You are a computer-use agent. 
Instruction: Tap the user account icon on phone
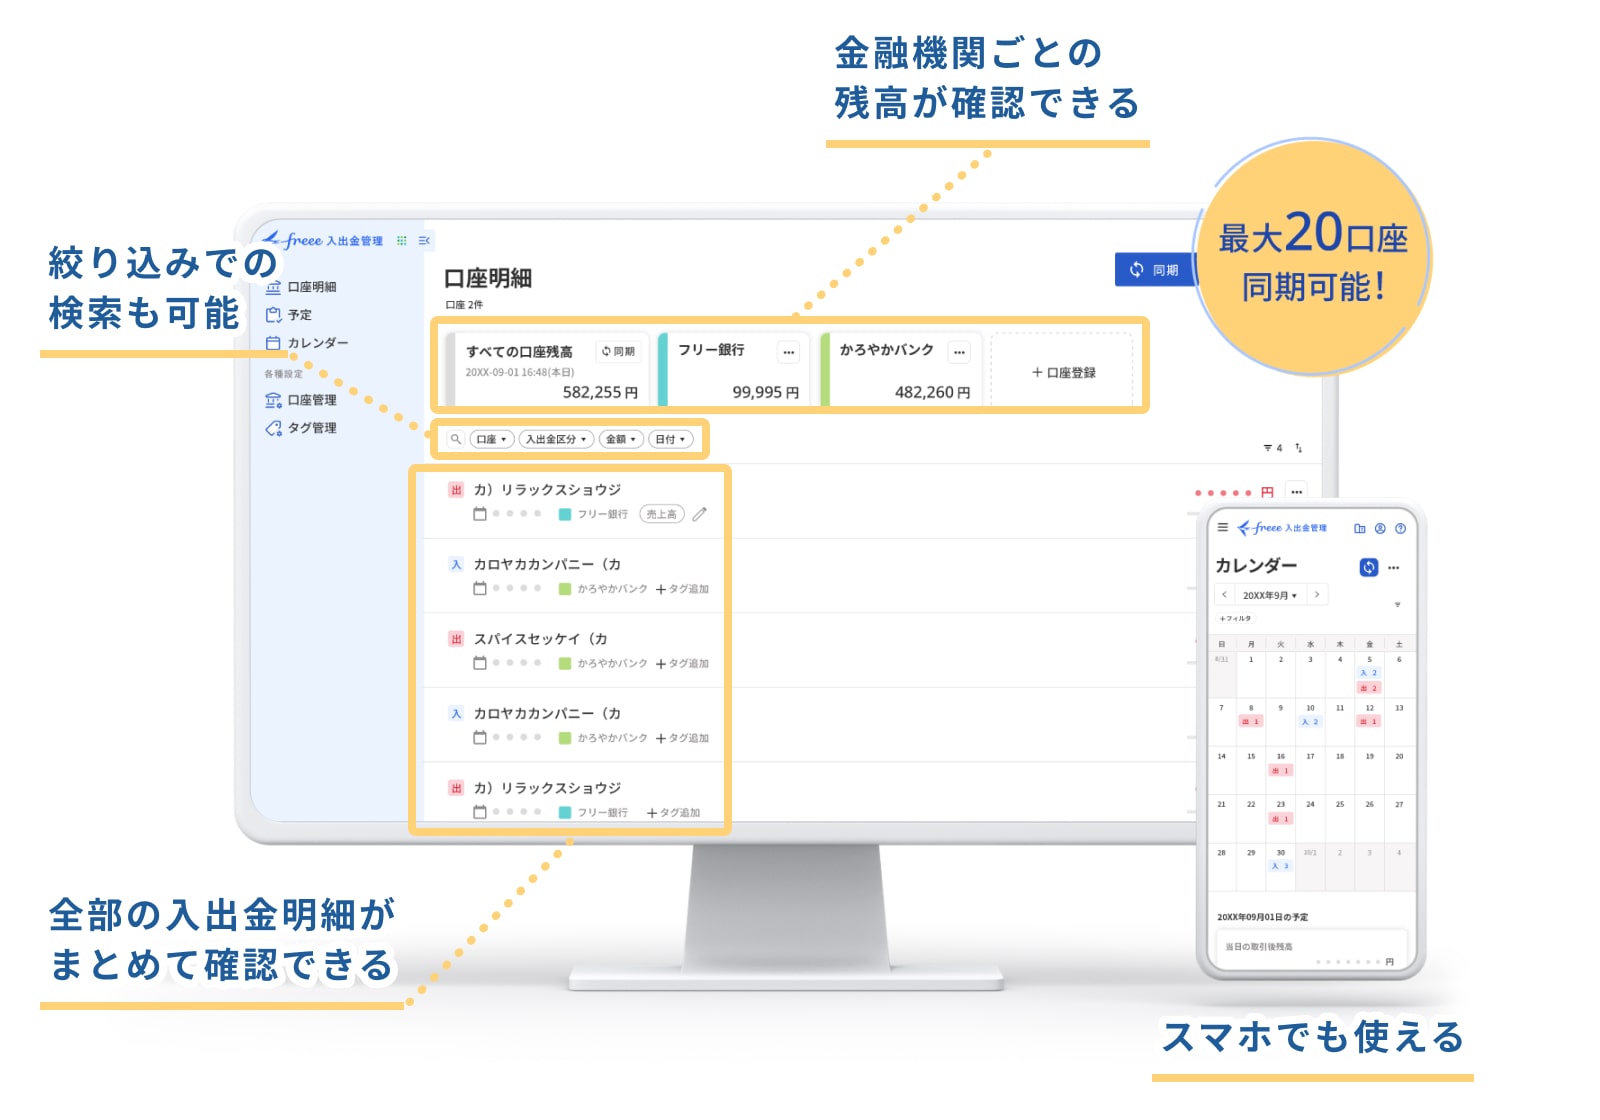[x=1380, y=528]
